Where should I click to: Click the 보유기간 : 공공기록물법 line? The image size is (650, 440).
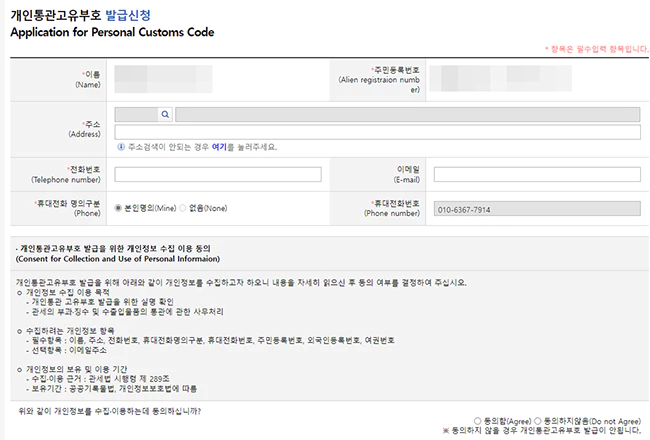pyautogui.click(x=112, y=389)
